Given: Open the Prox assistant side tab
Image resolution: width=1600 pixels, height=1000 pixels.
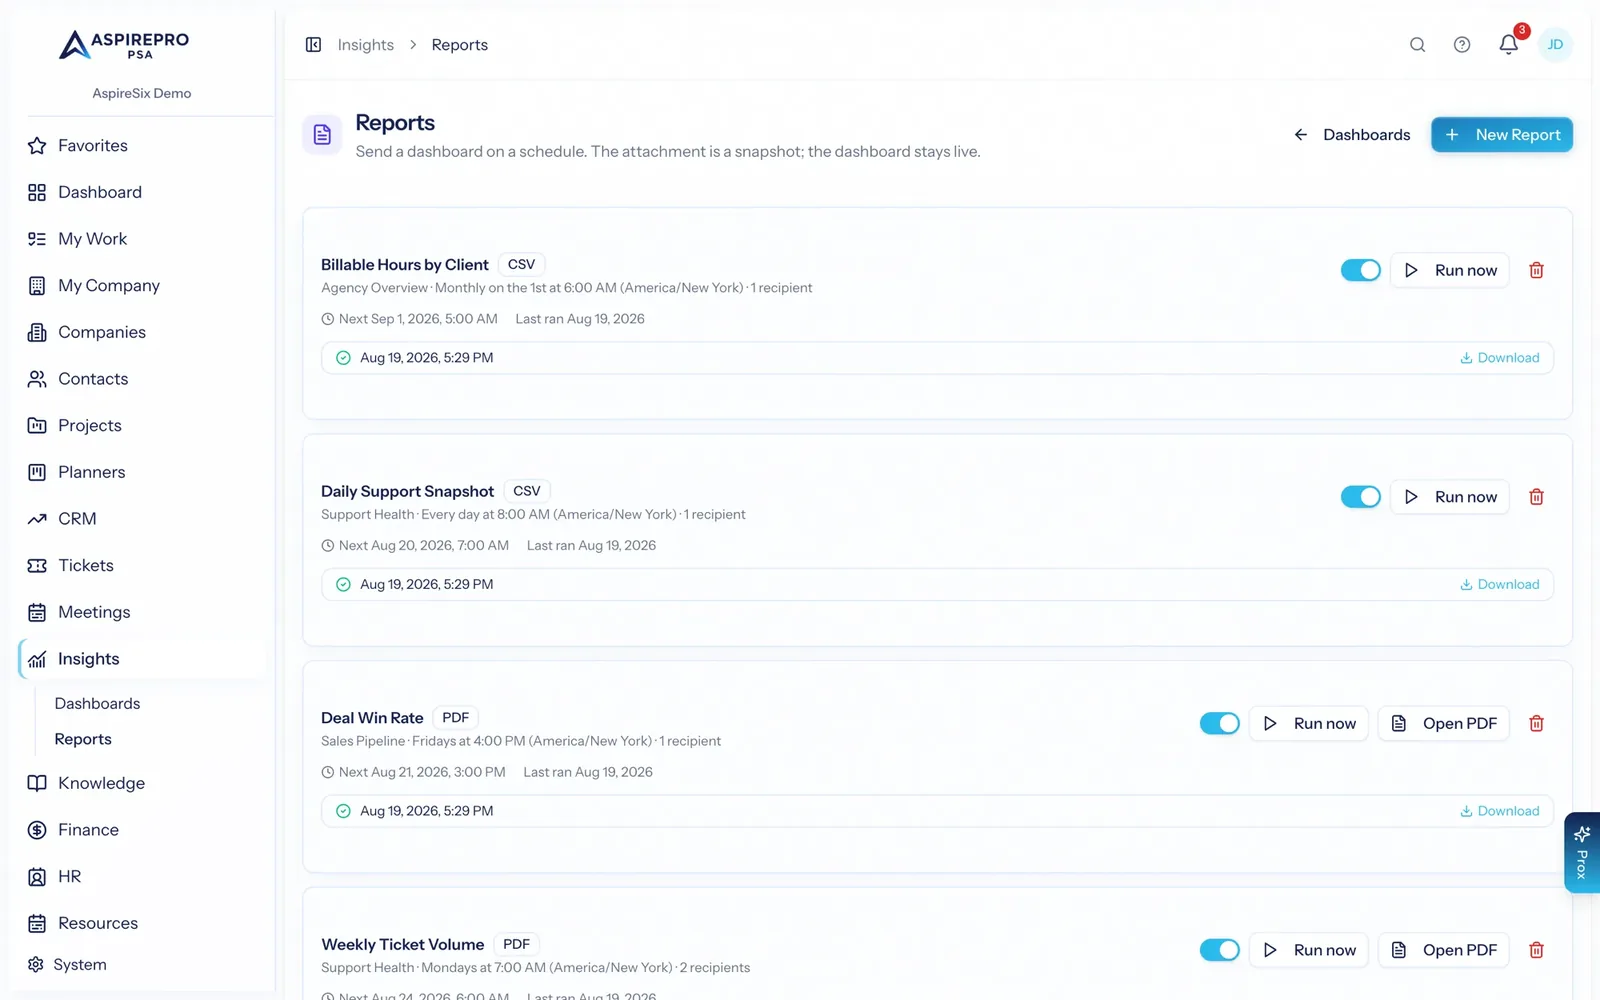Looking at the screenshot, I should pos(1582,852).
